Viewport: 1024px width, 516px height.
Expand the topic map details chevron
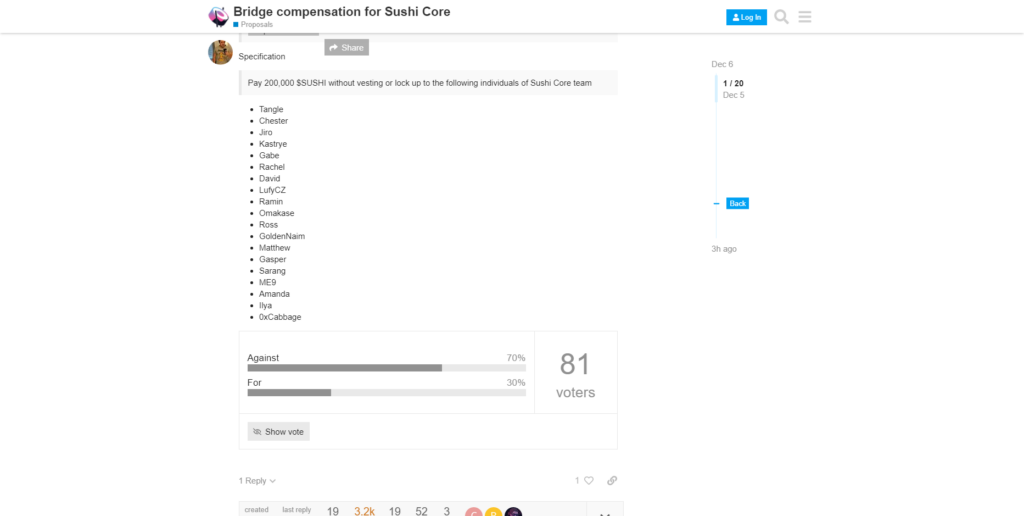click(x=605, y=513)
